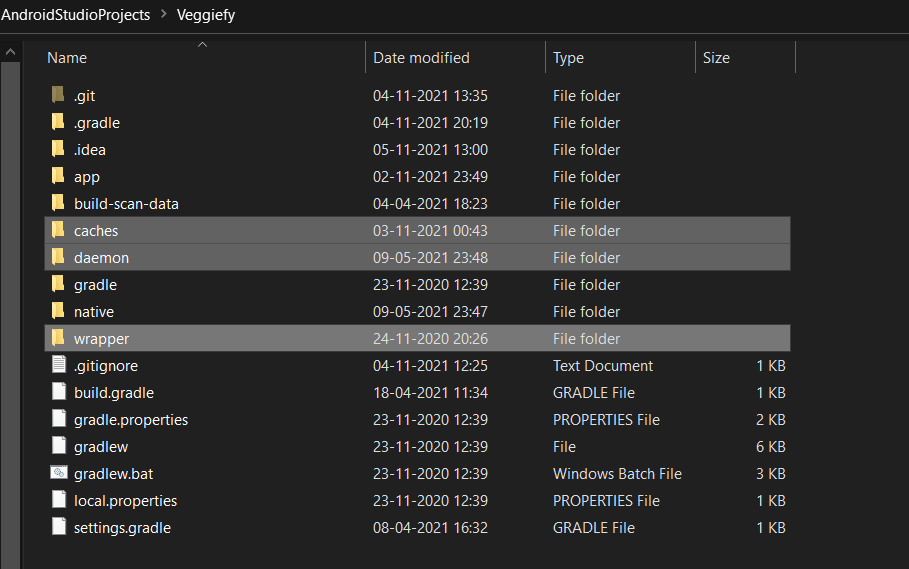Click the date 03-11-2021 00:43
This screenshot has width=909, height=569.
coord(430,231)
